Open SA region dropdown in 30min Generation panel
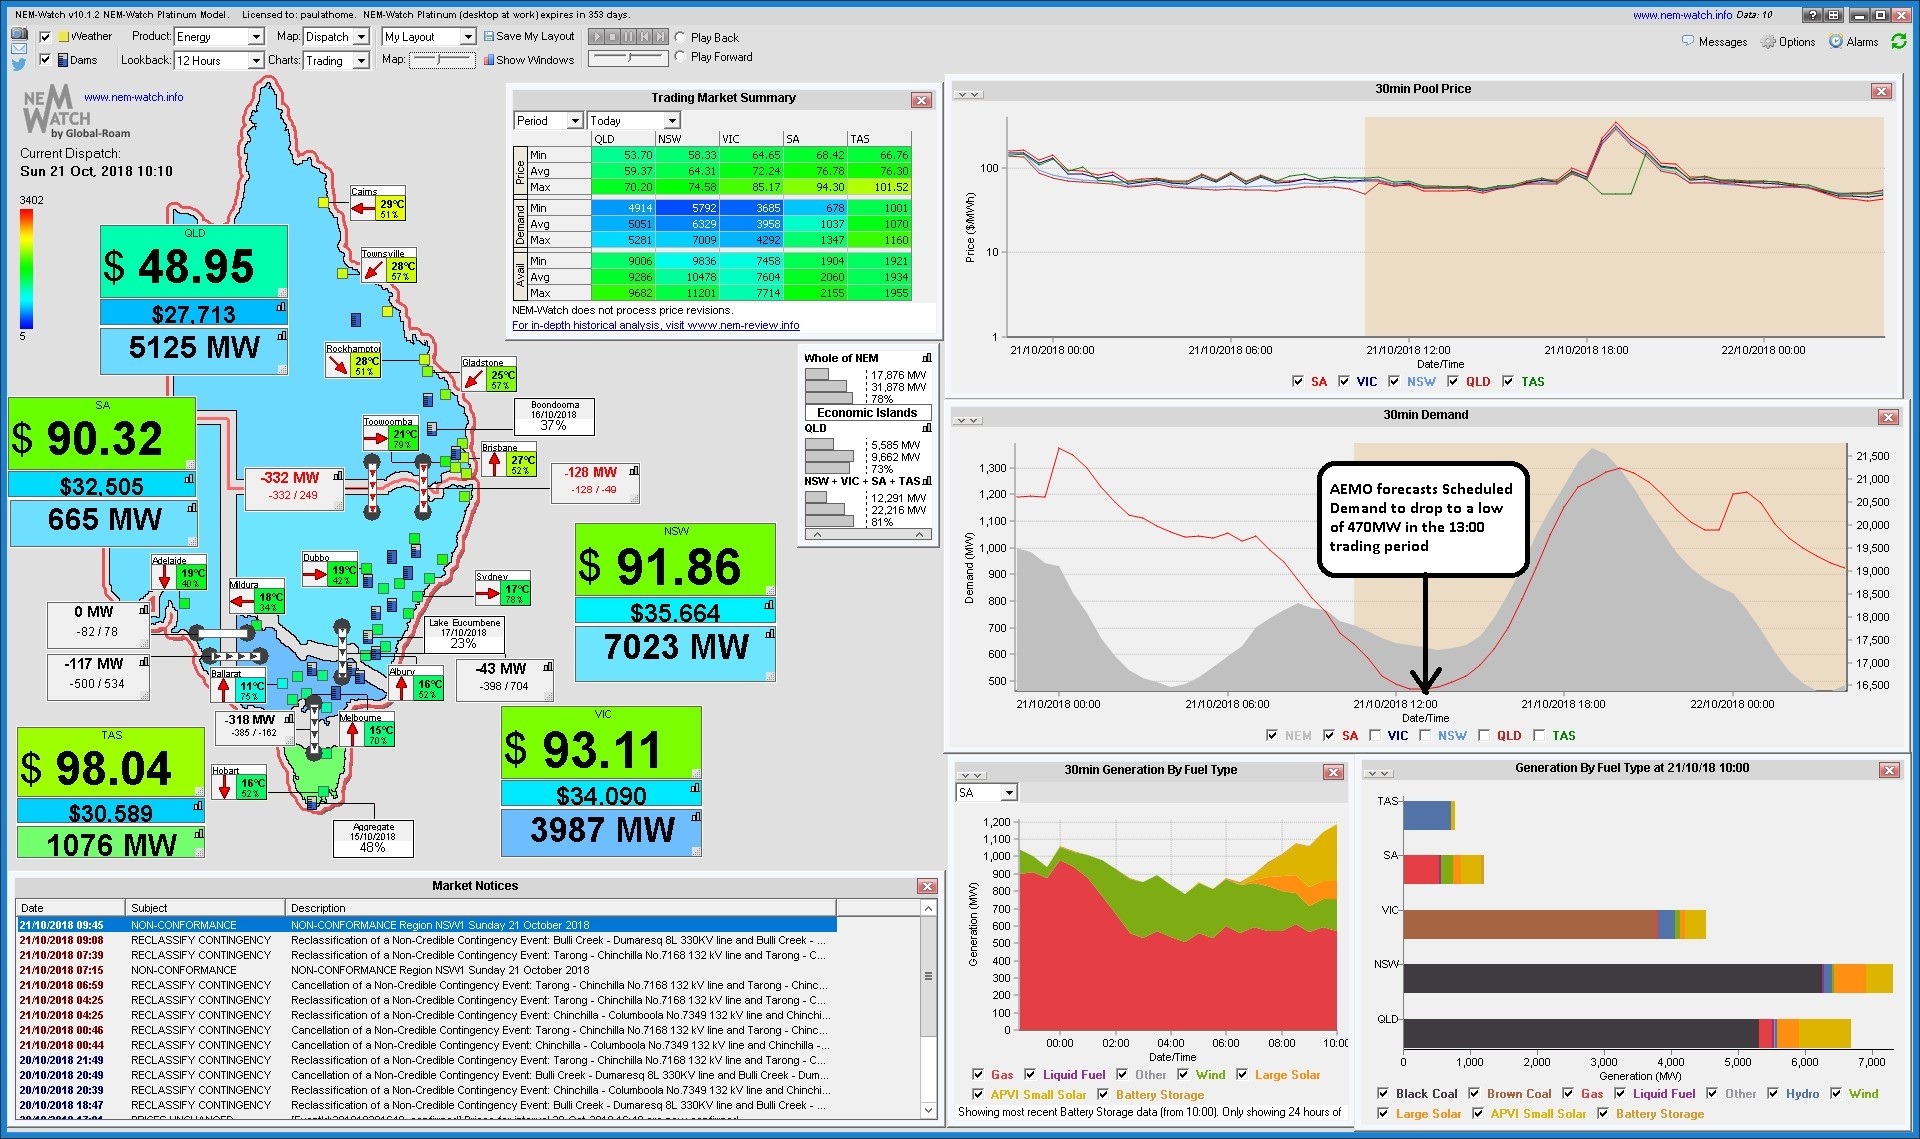Screen dimensions: 1920x1139 click(986, 793)
